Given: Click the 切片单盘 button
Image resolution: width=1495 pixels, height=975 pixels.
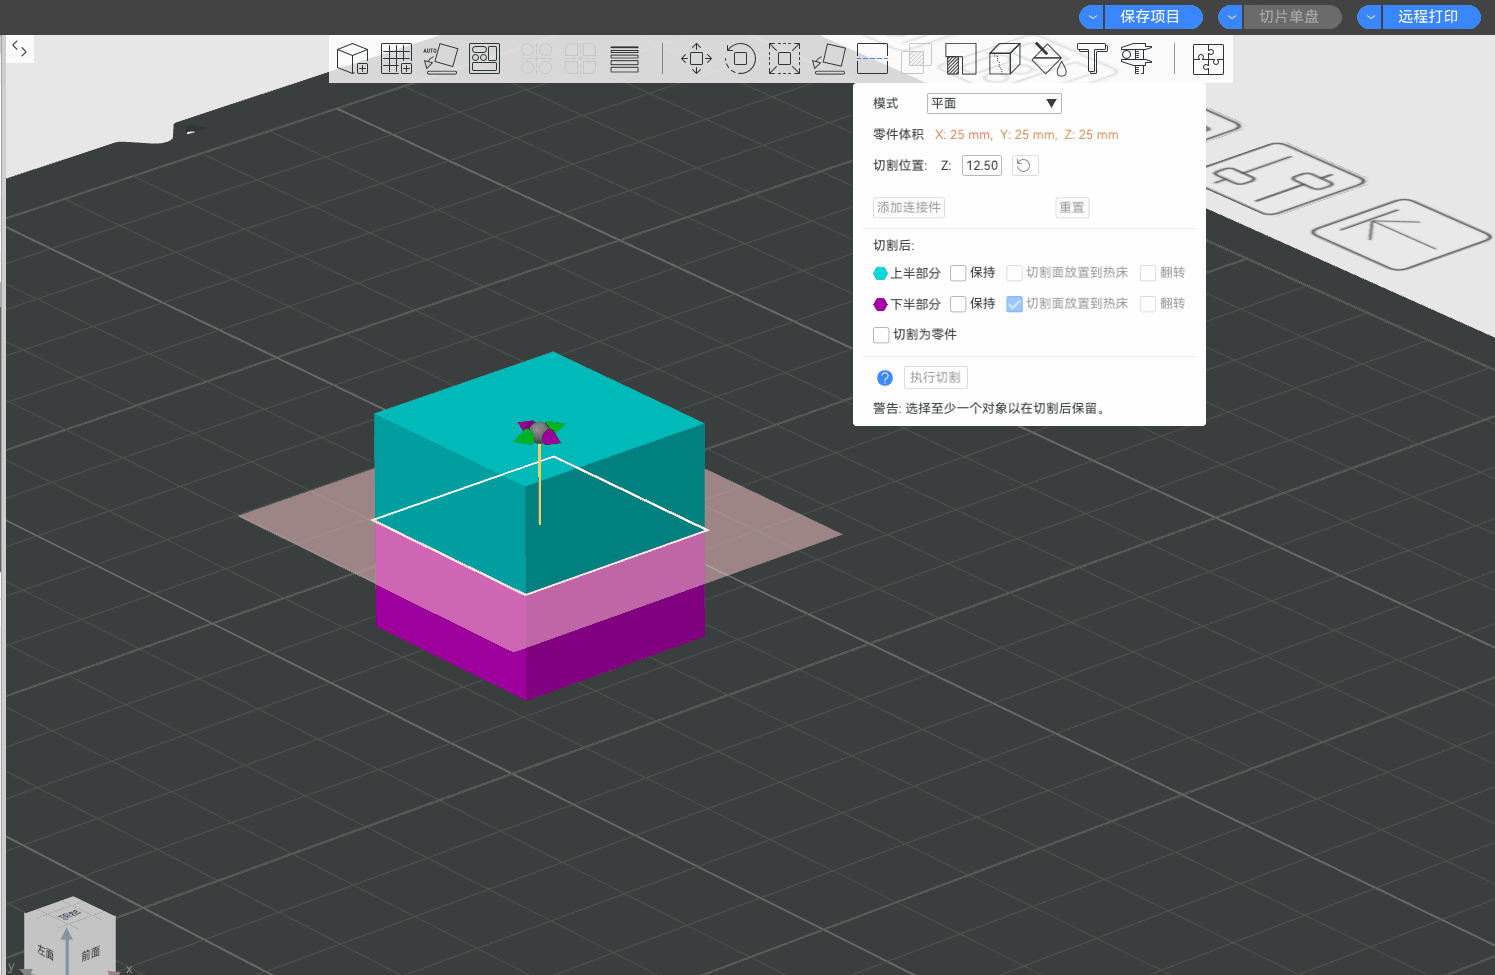Looking at the screenshot, I should point(1292,17).
